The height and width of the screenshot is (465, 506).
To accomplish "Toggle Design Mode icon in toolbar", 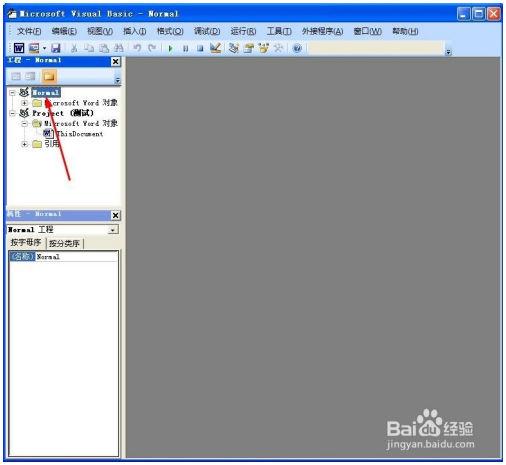I will coord(216,48).
